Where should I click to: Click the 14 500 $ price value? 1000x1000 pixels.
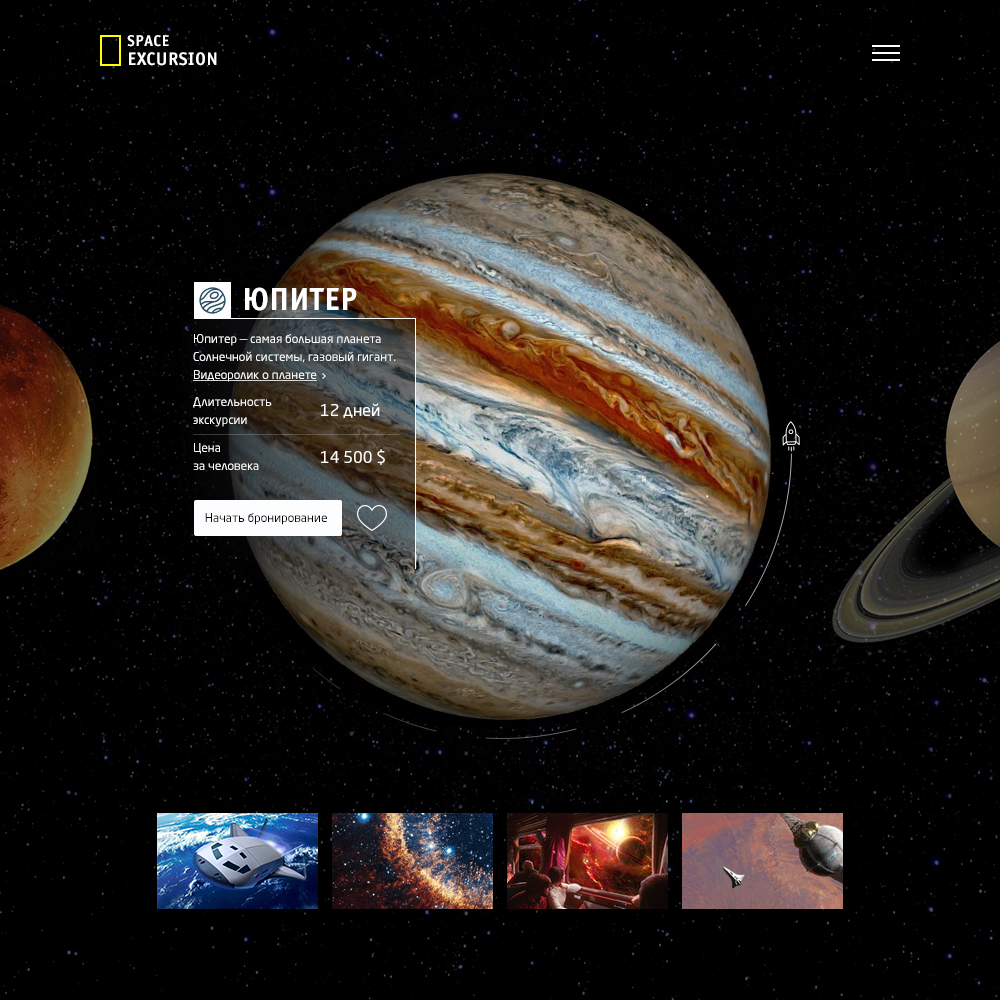(352, 457)
